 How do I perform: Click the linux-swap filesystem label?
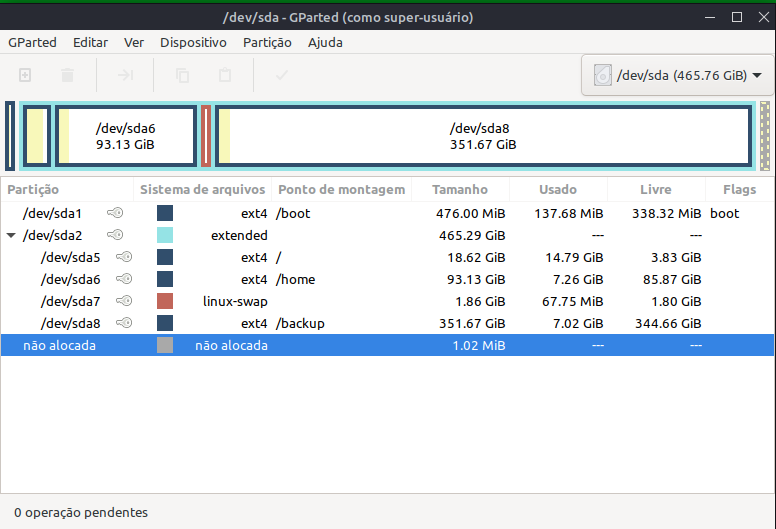235,301
